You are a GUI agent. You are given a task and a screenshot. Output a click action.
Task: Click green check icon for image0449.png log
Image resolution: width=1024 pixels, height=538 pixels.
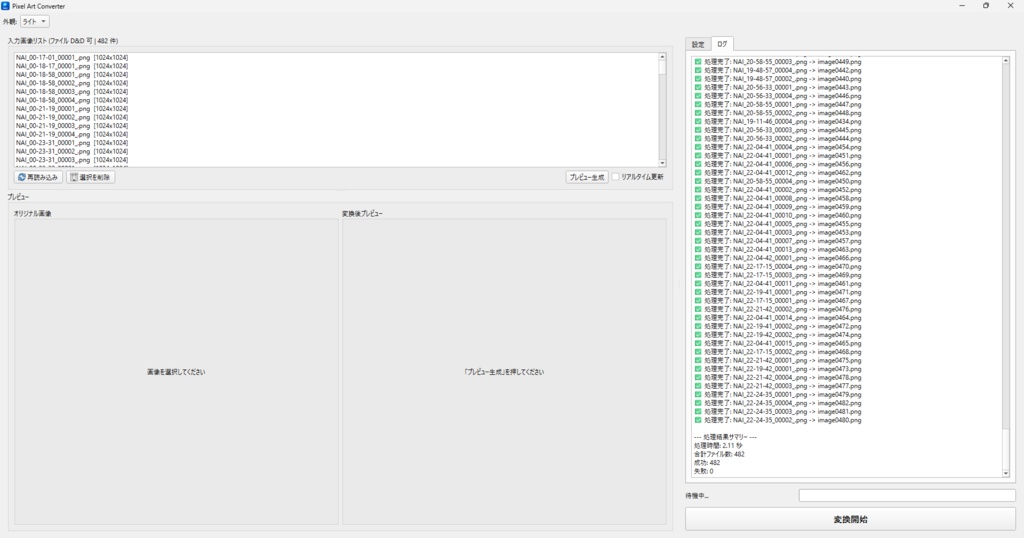[697, 61]
